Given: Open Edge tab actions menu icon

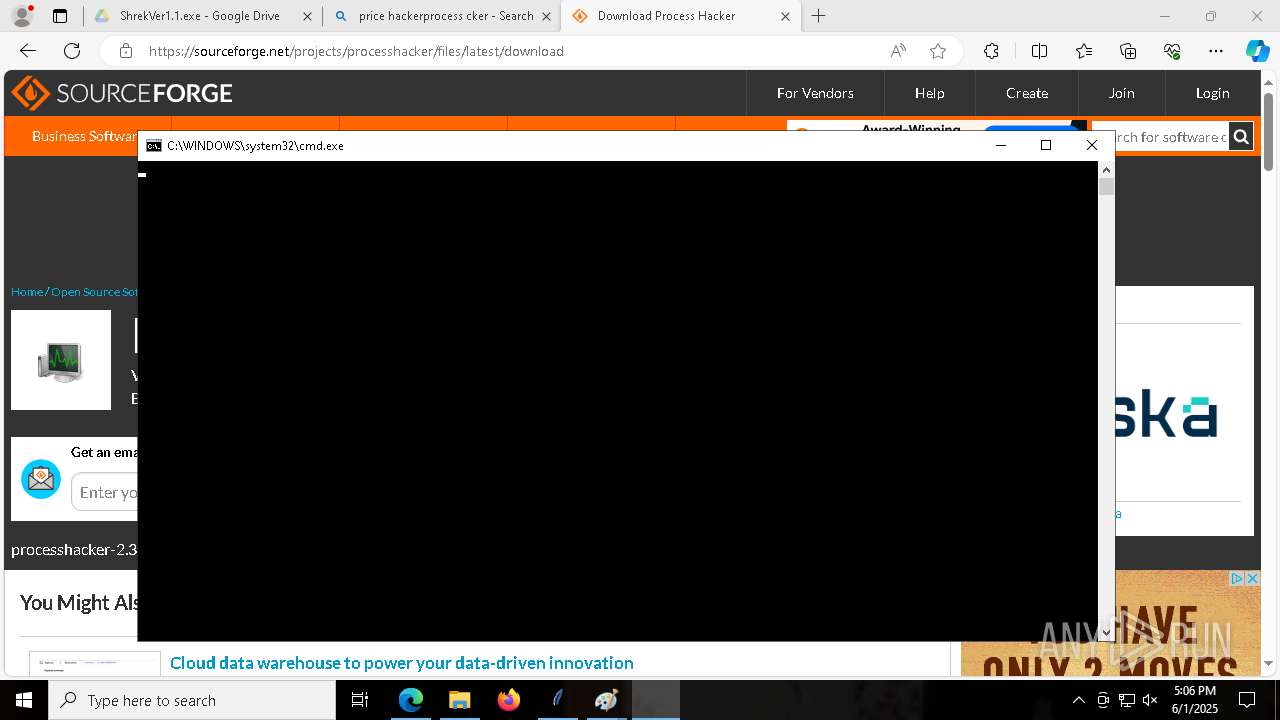Looking at the screenshot, I should point(60,16).
